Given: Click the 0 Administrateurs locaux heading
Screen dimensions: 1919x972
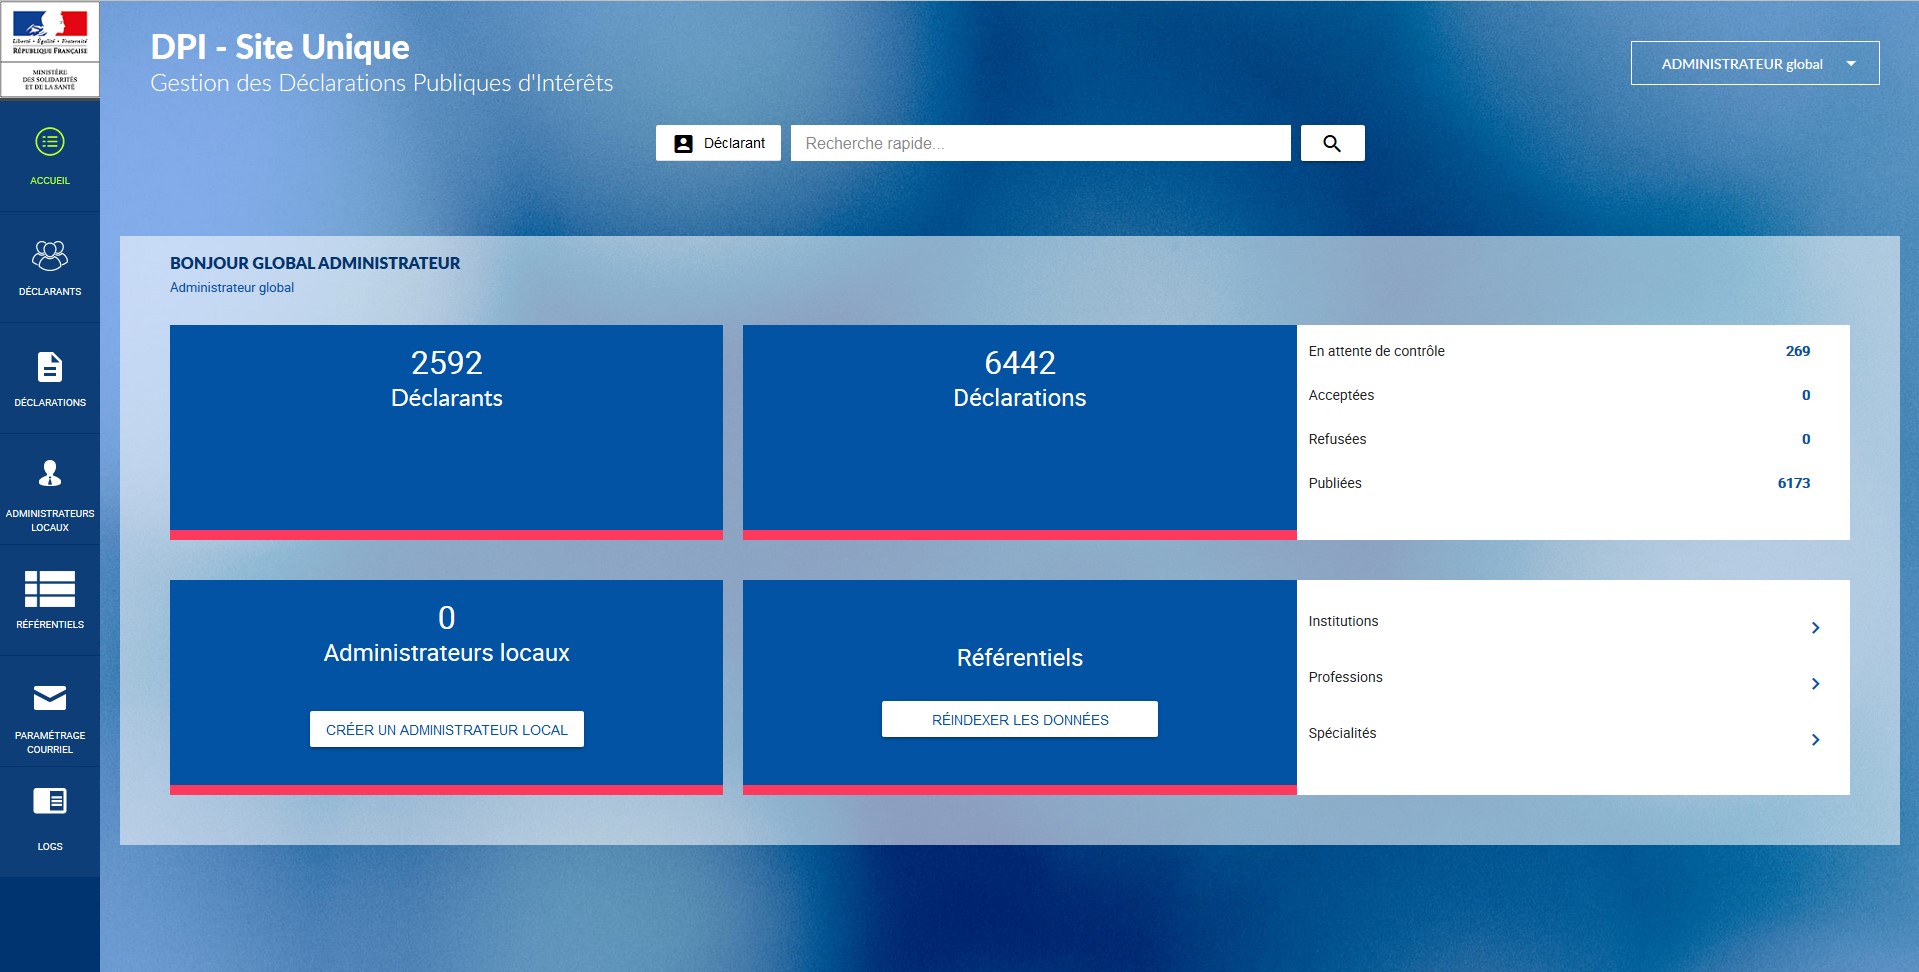Looking at the screenshot, I should point(446,634).
